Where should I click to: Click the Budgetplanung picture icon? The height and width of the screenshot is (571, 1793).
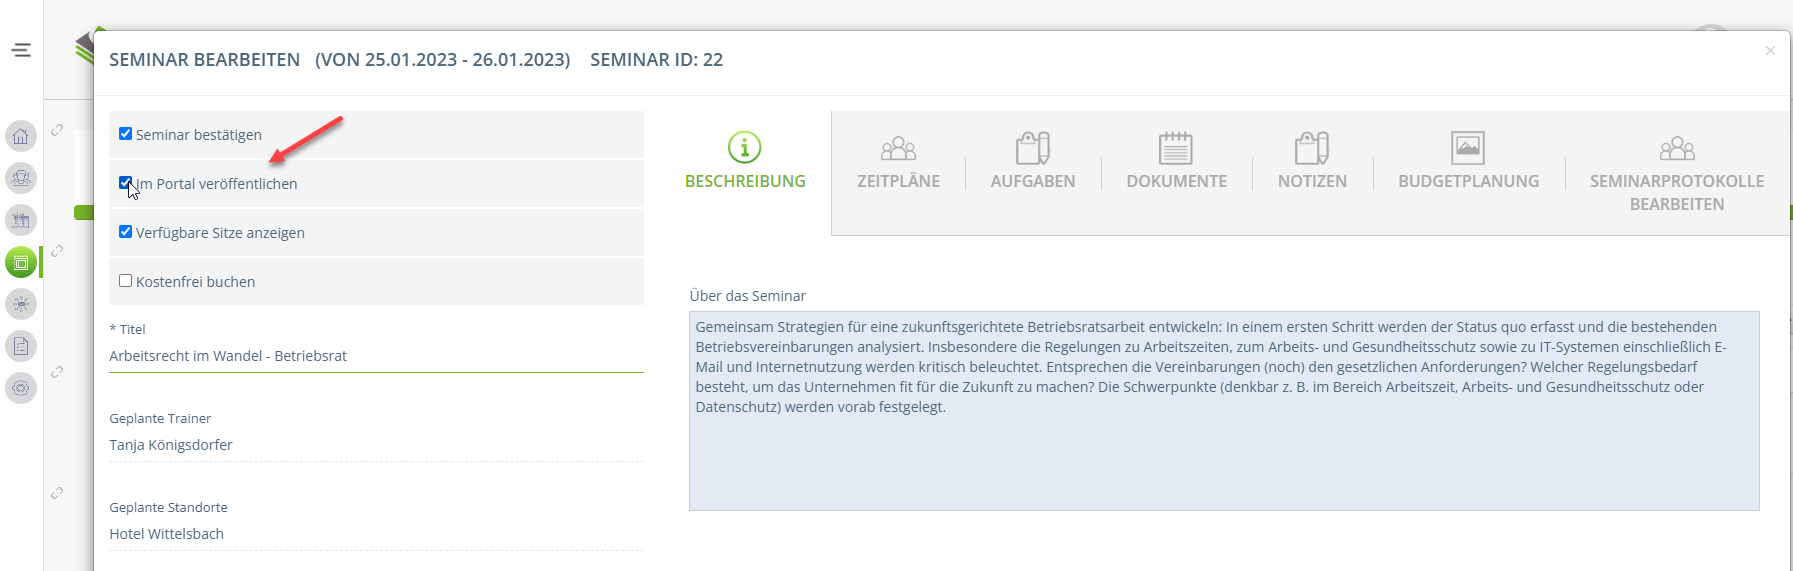pyautogui.click(x=1467, y=148)
